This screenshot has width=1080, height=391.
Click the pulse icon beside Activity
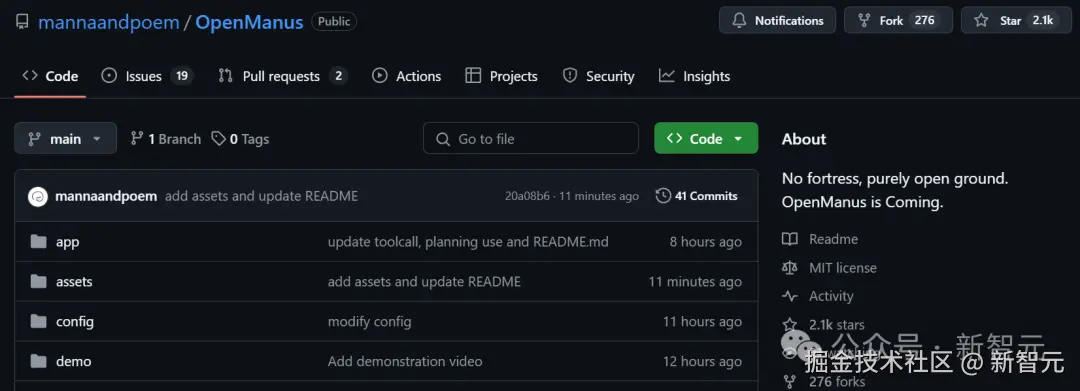click(789, 296)
